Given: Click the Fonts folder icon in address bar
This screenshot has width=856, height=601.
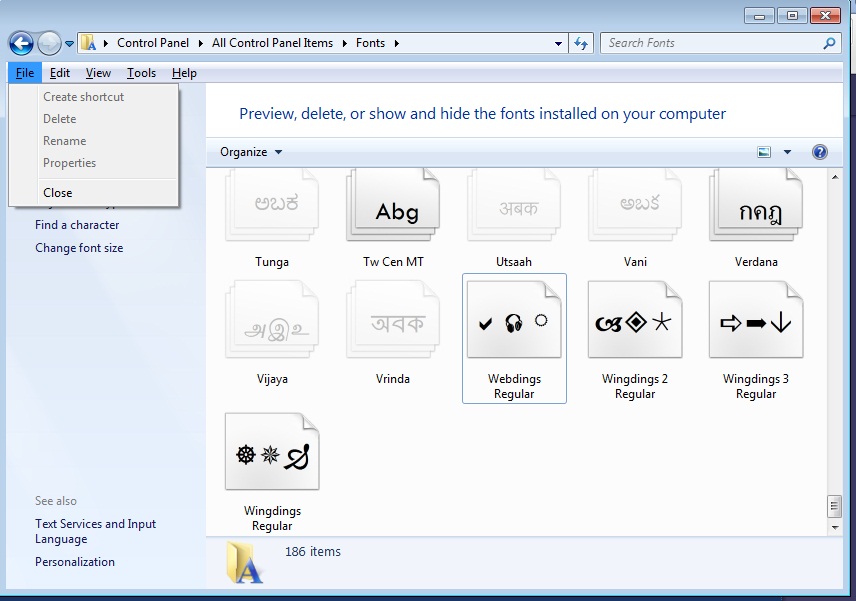Looking at the screenshot, I should pyautogui.click(x=88, y=43).
